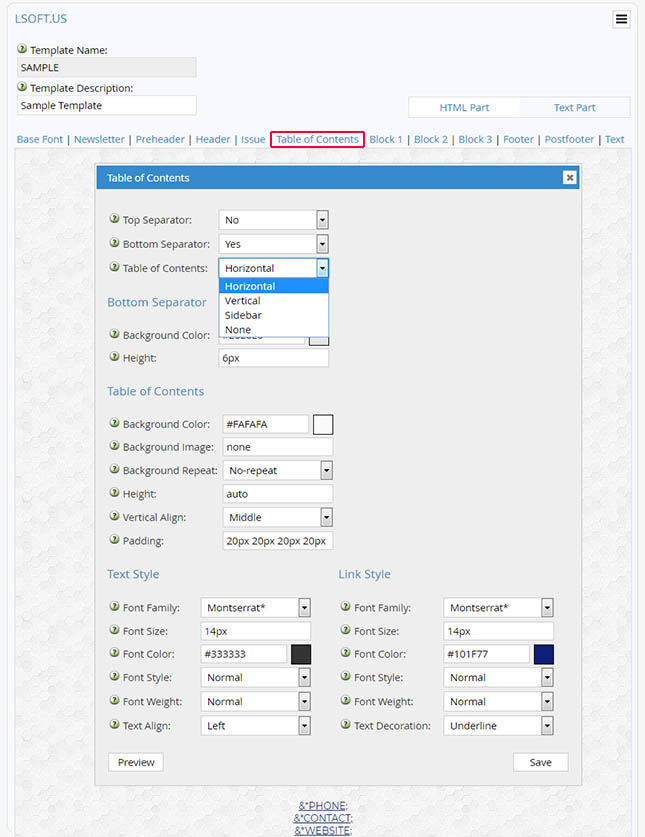Open the Header section link
645x837 pixels.
click(213, 139)
